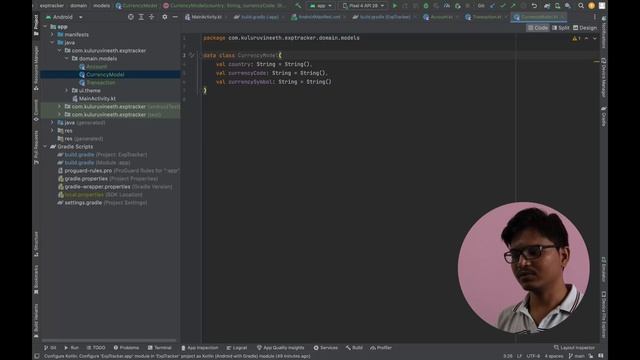Image resolution: width=640 pixels, height=360 pixels.
Task: Toggle the Resource Manager side panel
Action: (36, 68)
